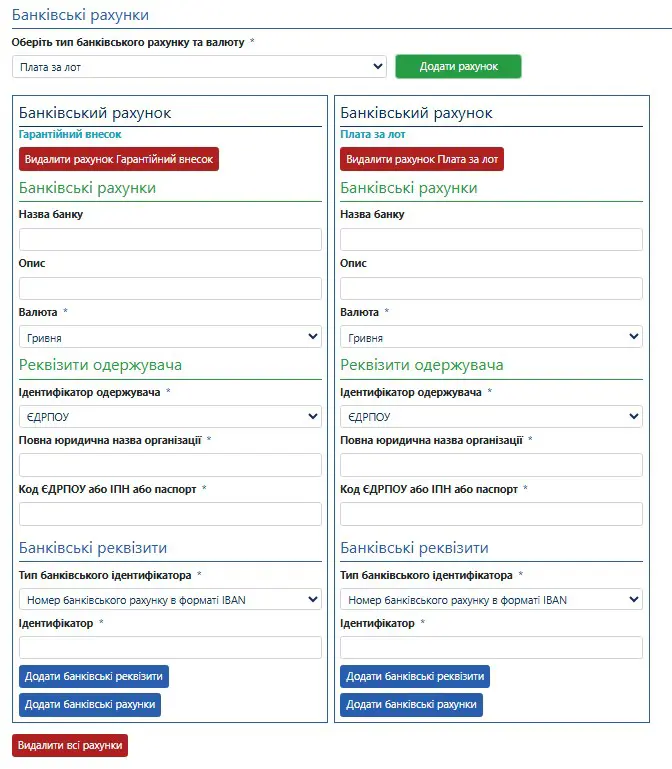672x769 pixels.
Task: Click Назва банку field in right account
Action: click(x=491, y=240)
